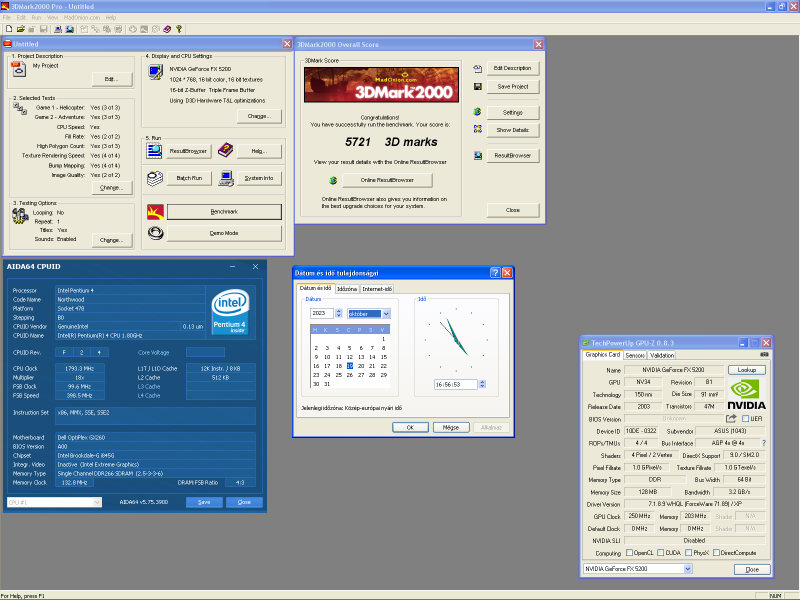Click the Bus Interface question mark in GPU-Z

click(x=764, y=443)
